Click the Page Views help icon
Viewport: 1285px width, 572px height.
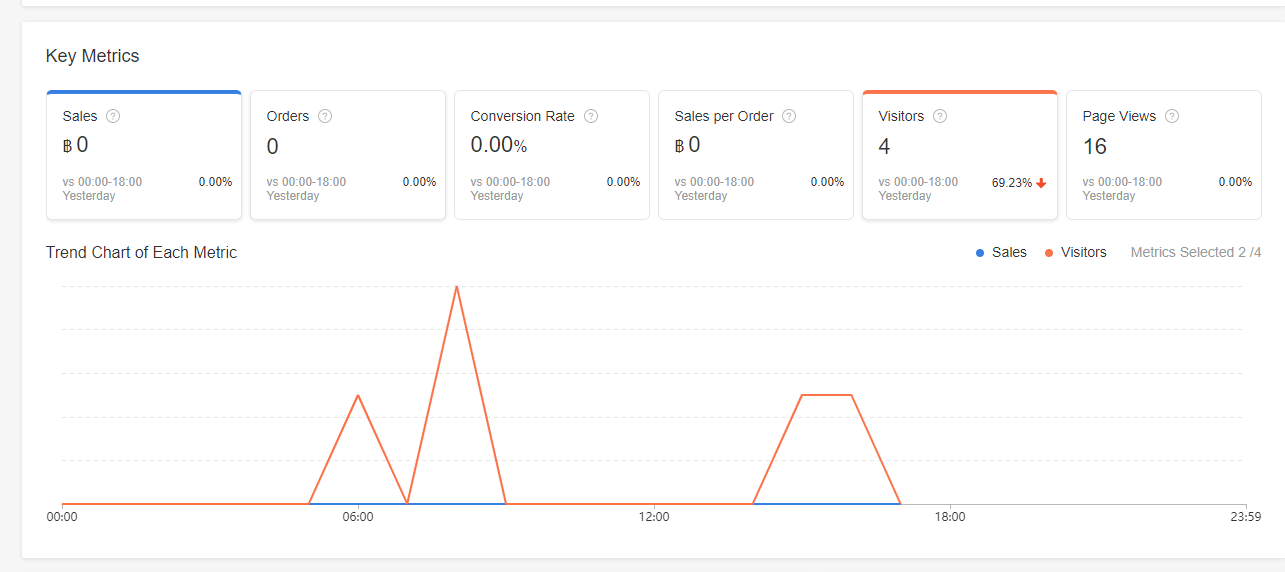1172,116
